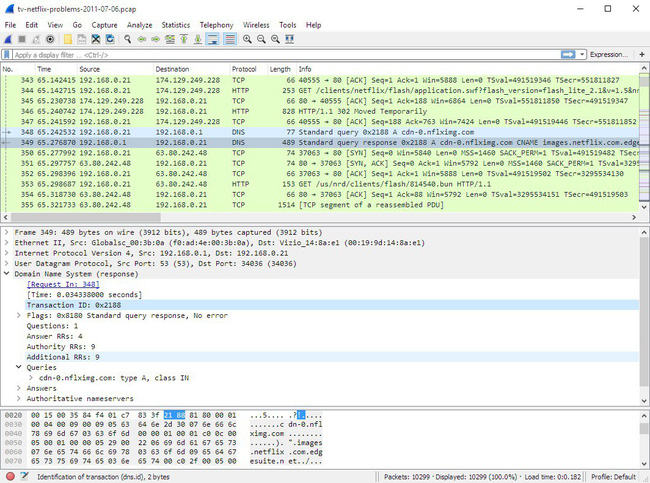The image size is (650, 483).
Task: Open the Capture menu
Action: [104, 25]
